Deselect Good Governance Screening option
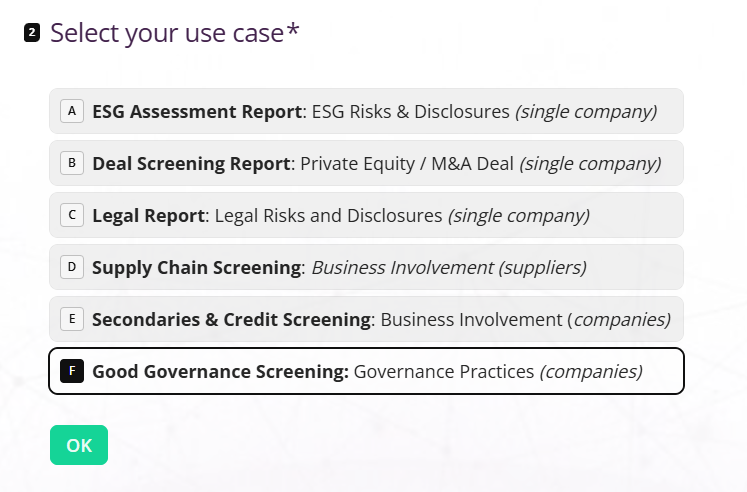Viewport: 747px width, 492px height. click(366, 371)
